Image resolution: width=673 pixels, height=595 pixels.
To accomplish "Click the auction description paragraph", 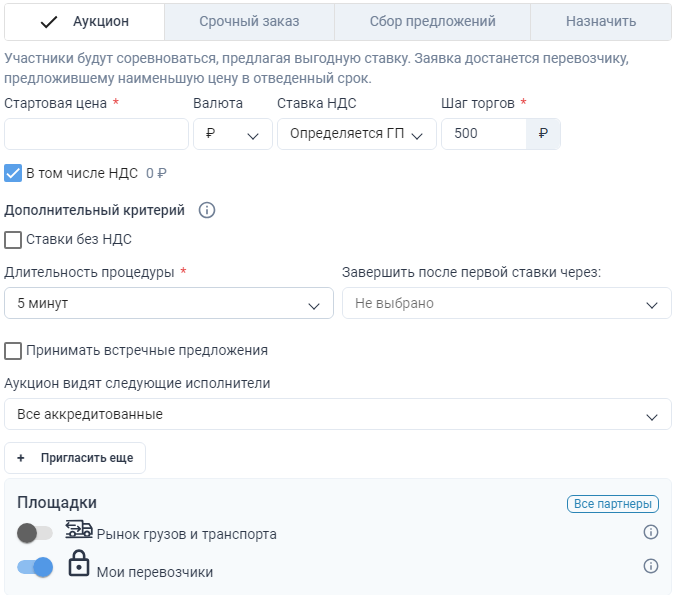I will [x=316, y=68].
